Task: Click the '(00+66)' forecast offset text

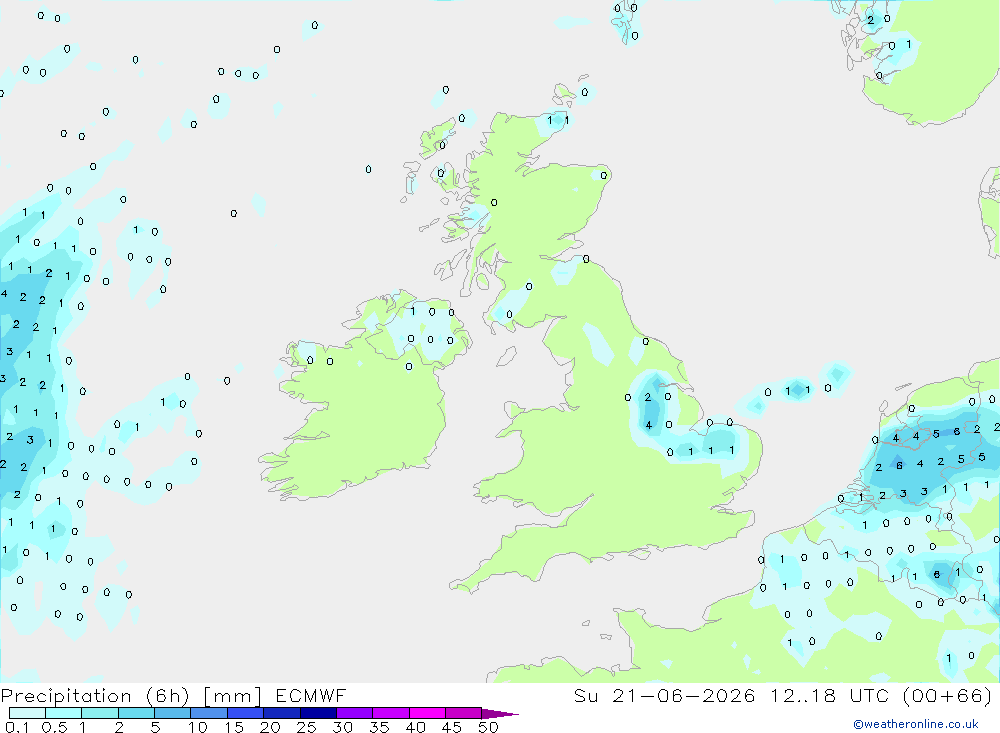Action: 947,696
